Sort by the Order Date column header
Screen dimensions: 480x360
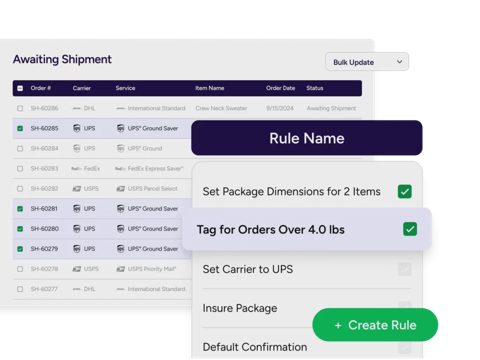click(x=281, y=88)
